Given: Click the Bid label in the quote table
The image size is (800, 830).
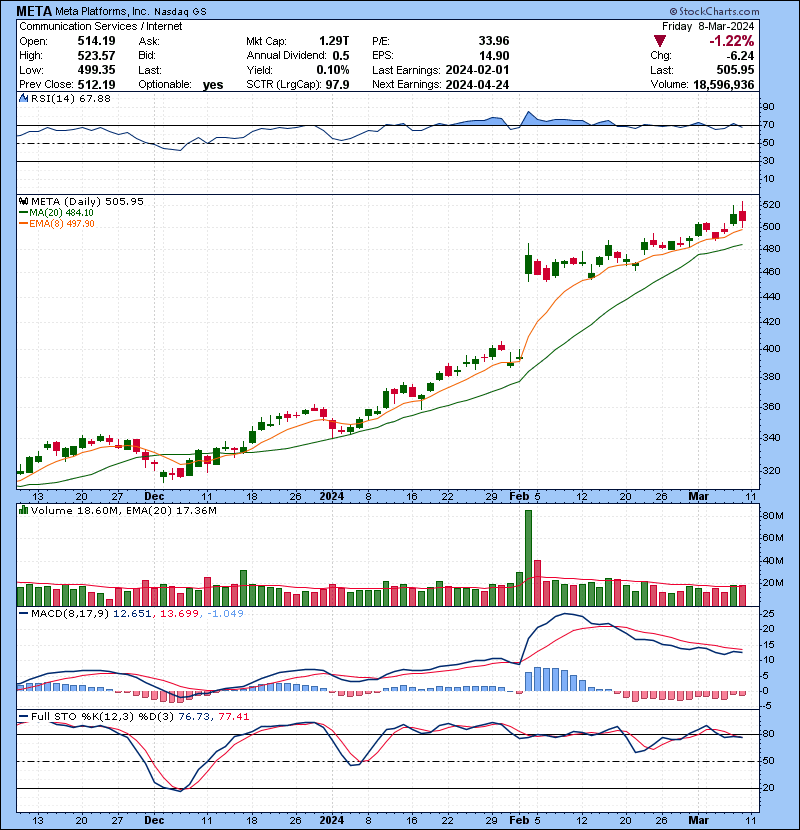Looking at the screenshot, I should click(147, 56).
